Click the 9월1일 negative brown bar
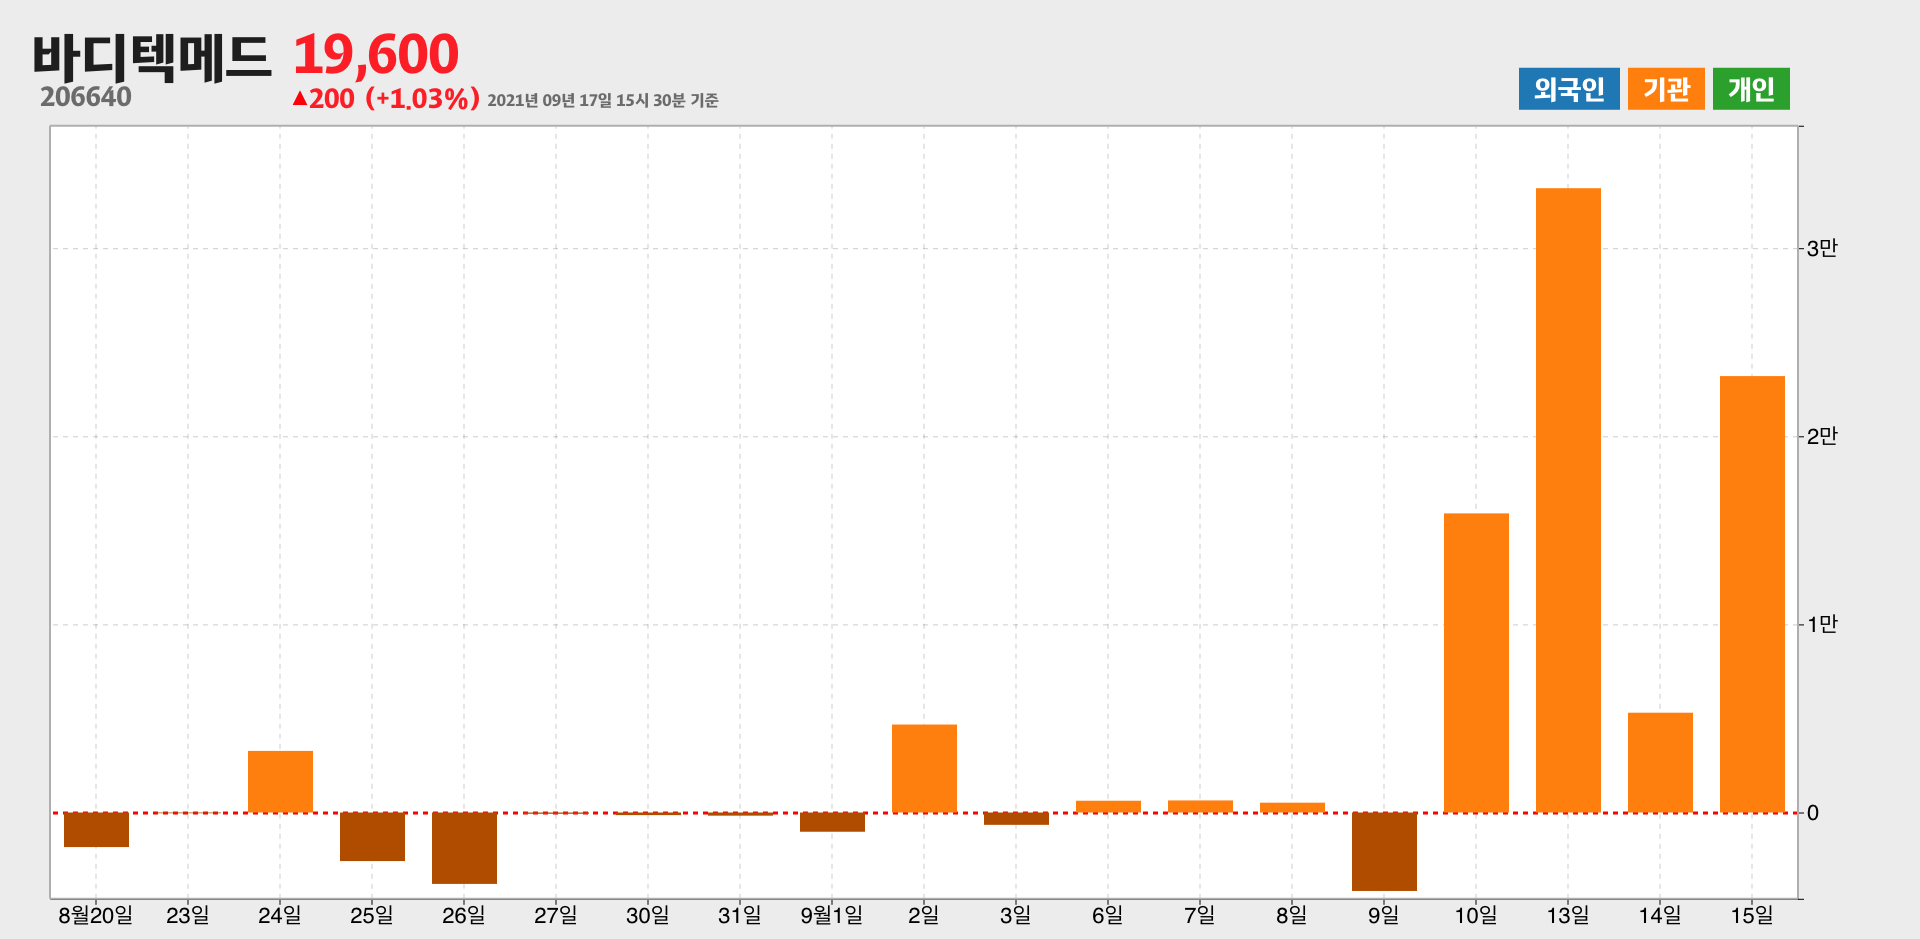 [832, 822]
